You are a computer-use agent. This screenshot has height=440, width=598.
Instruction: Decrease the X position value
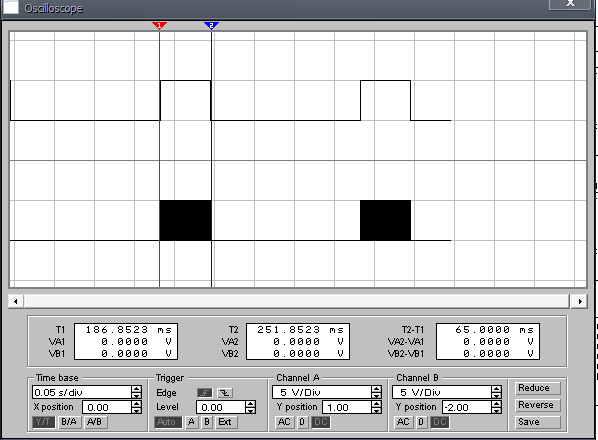click(136, 411)
